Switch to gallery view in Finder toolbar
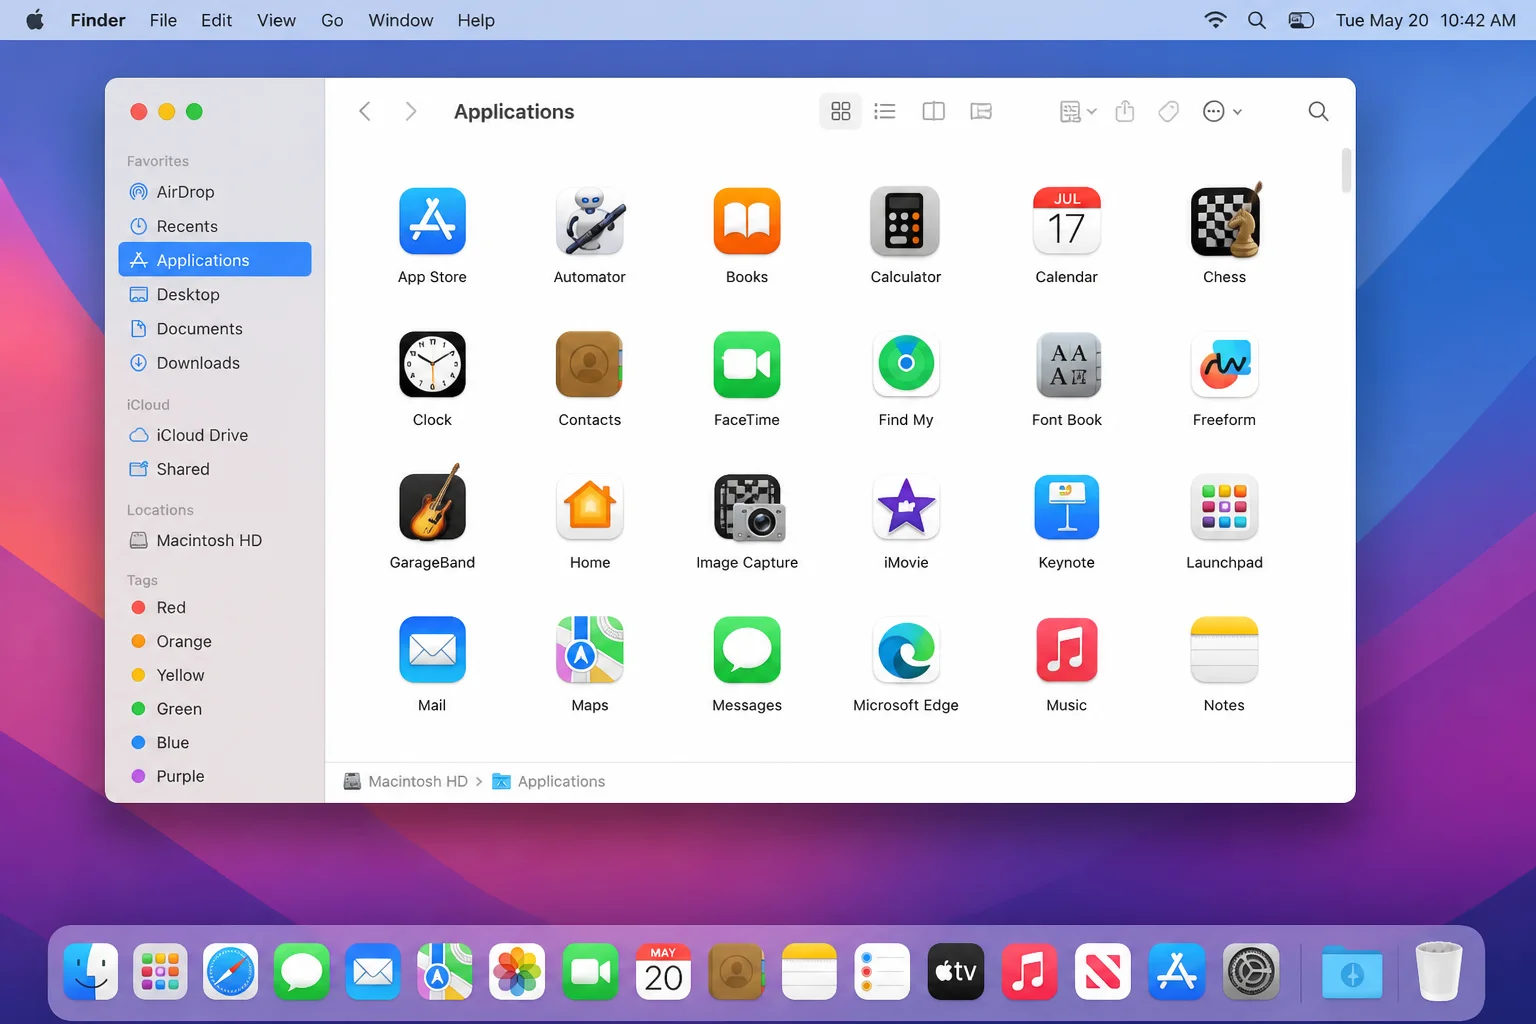The image size is (1536, 1024). pyautogui.click(x=981, y=111)
